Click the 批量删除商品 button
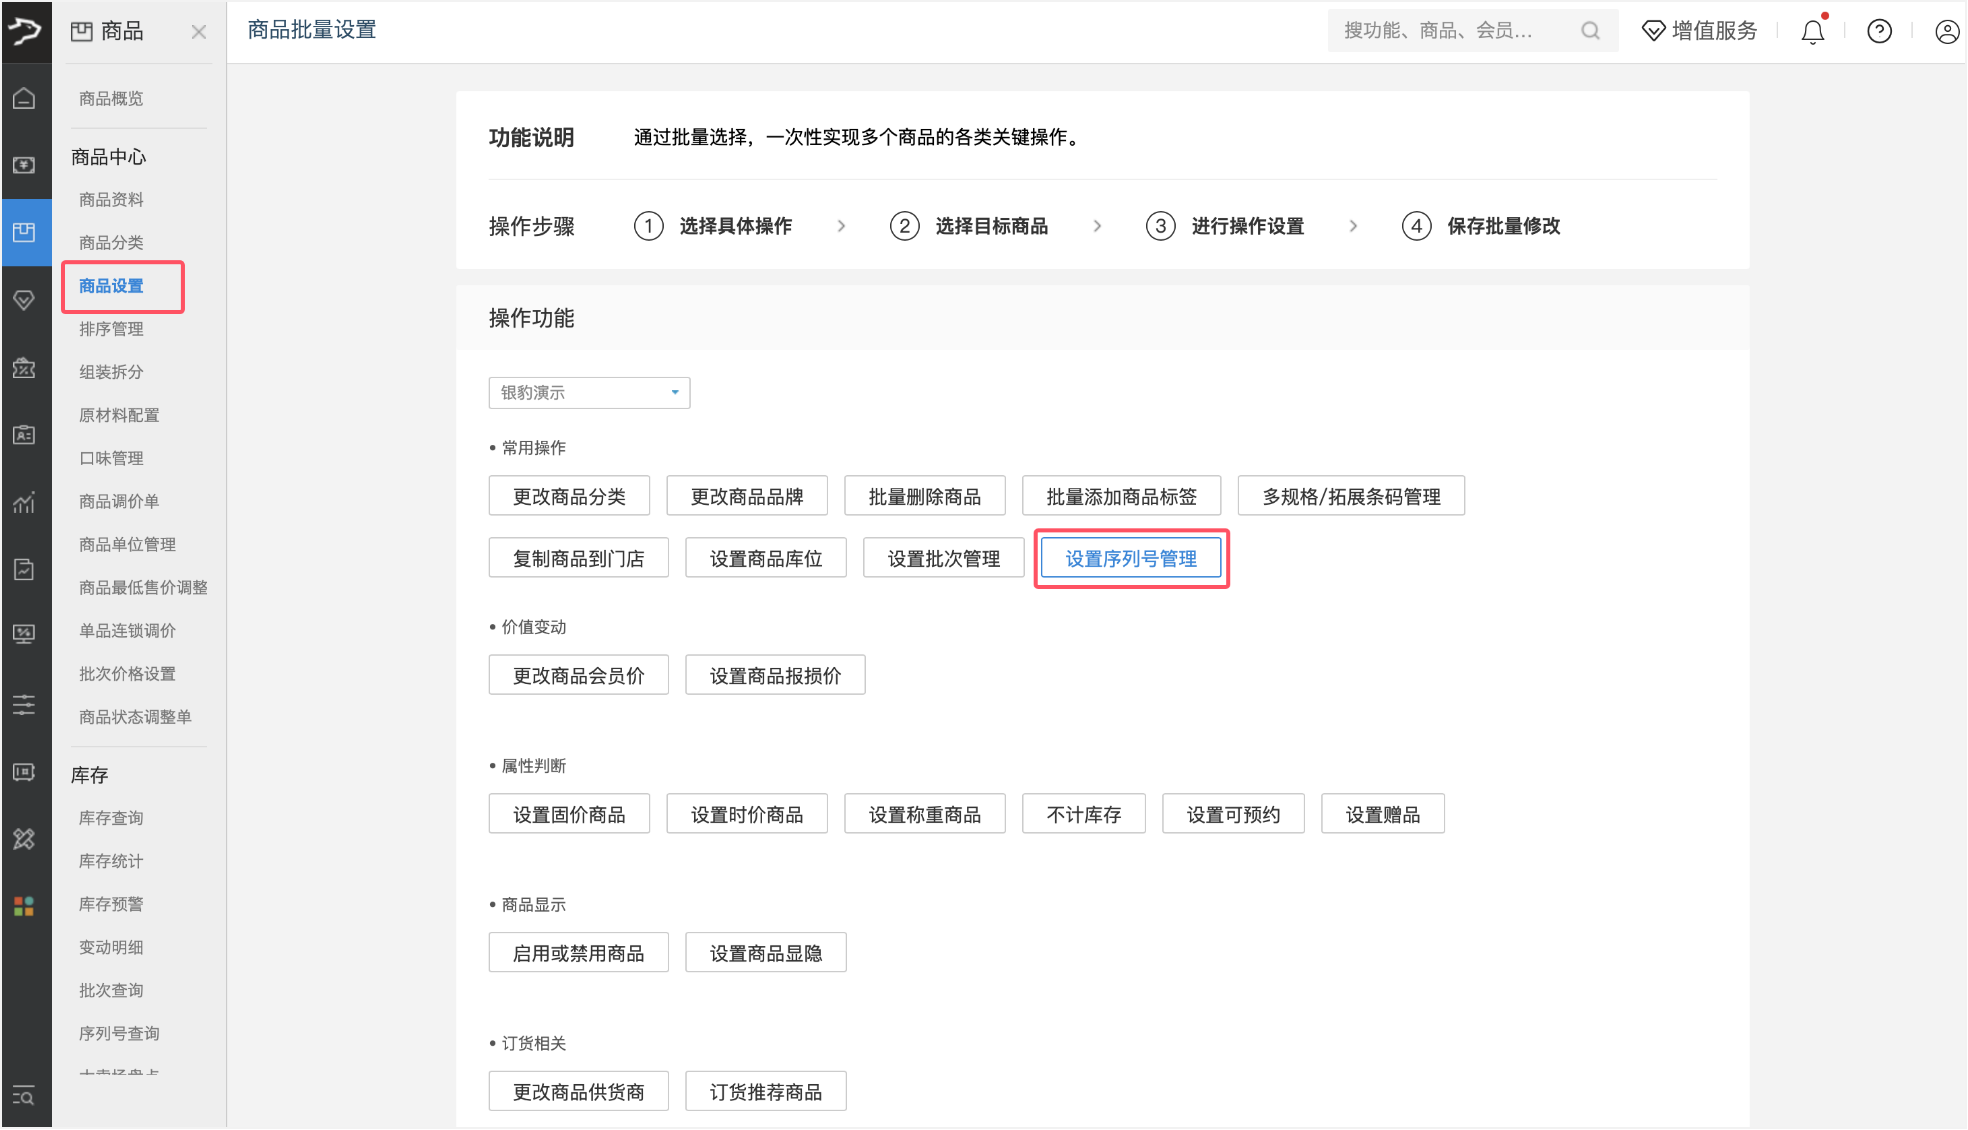The width and height of the screenshot is (1968, 1130). [x=924, y=495]
